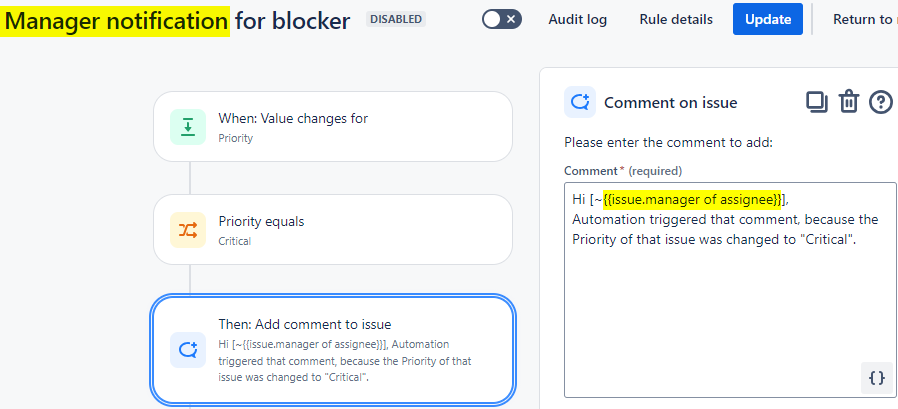Duplicate the Comment on issue component
898x409 pixels.
point(817,102)
